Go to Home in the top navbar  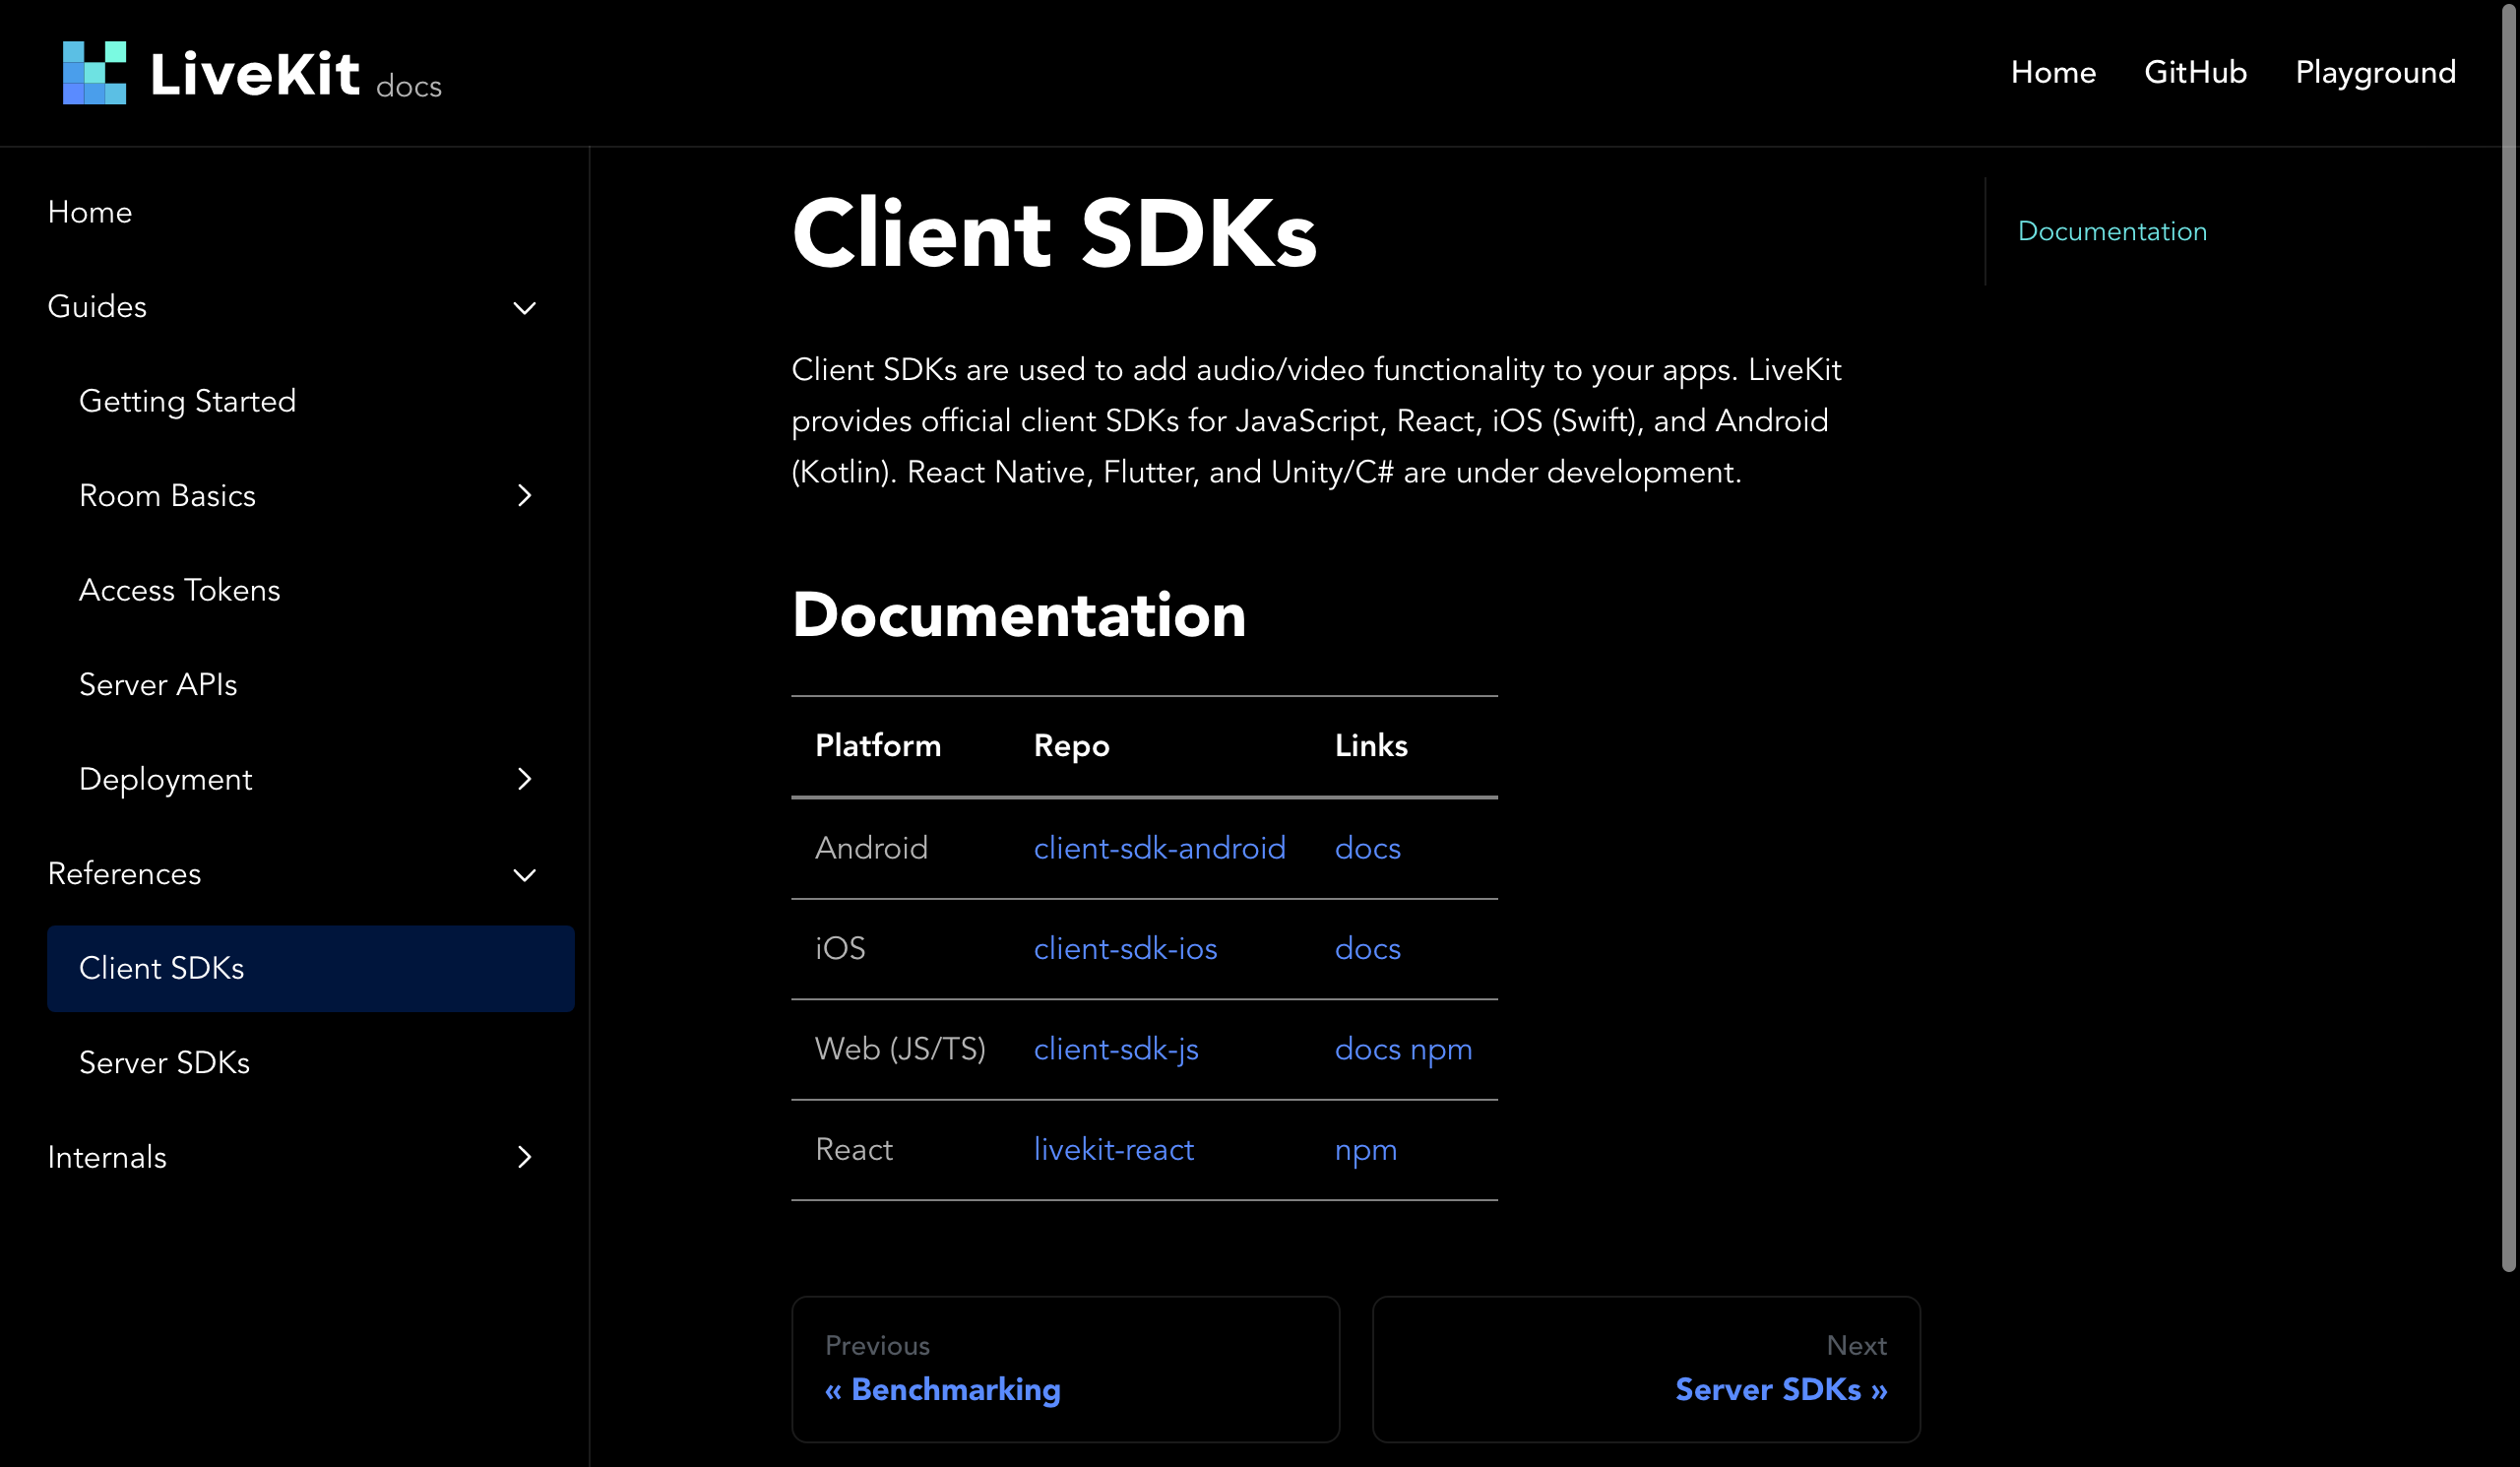point(2052,72)
